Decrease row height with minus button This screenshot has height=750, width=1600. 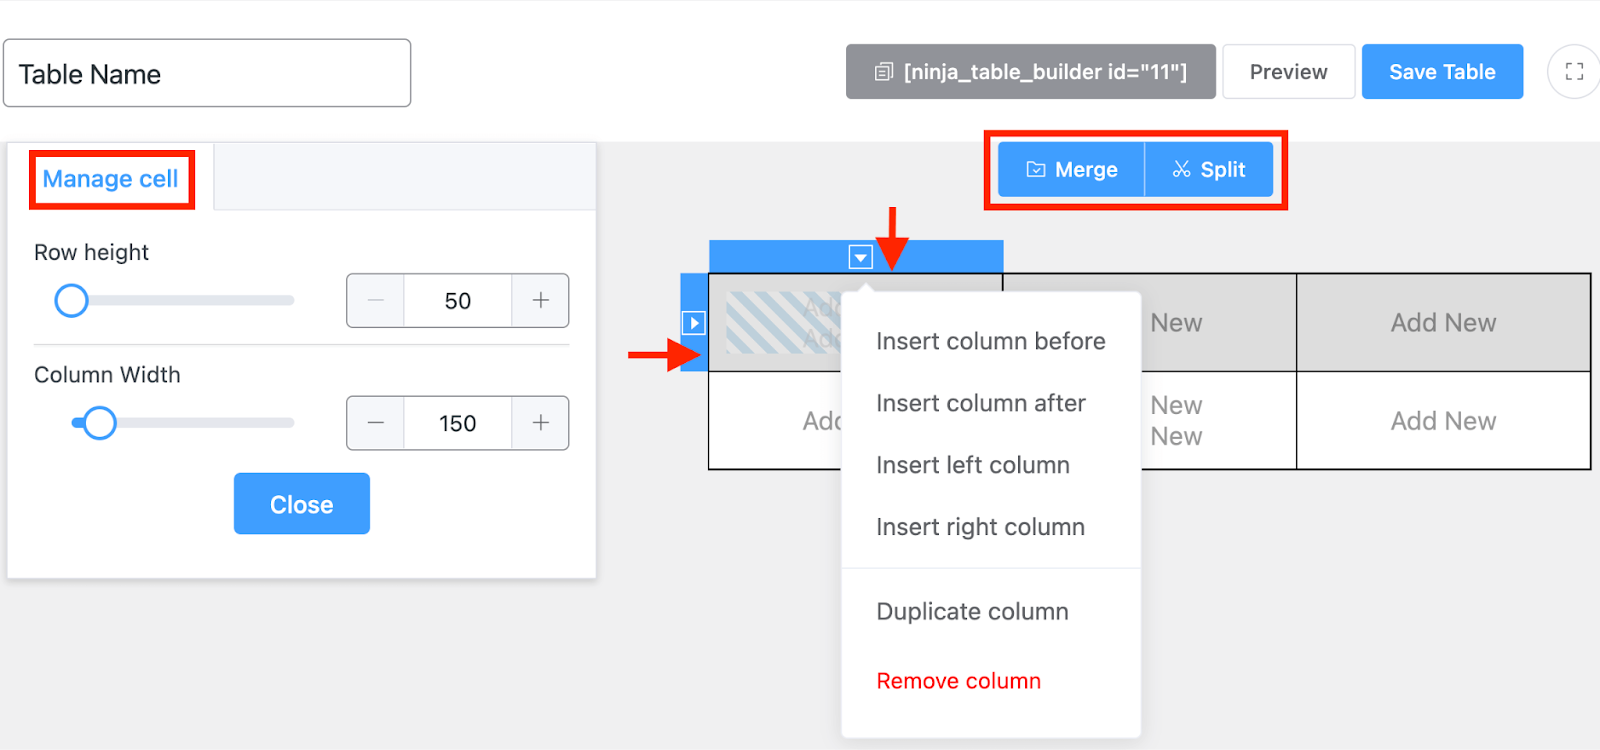pyautogui.click(x=376, y=301)
